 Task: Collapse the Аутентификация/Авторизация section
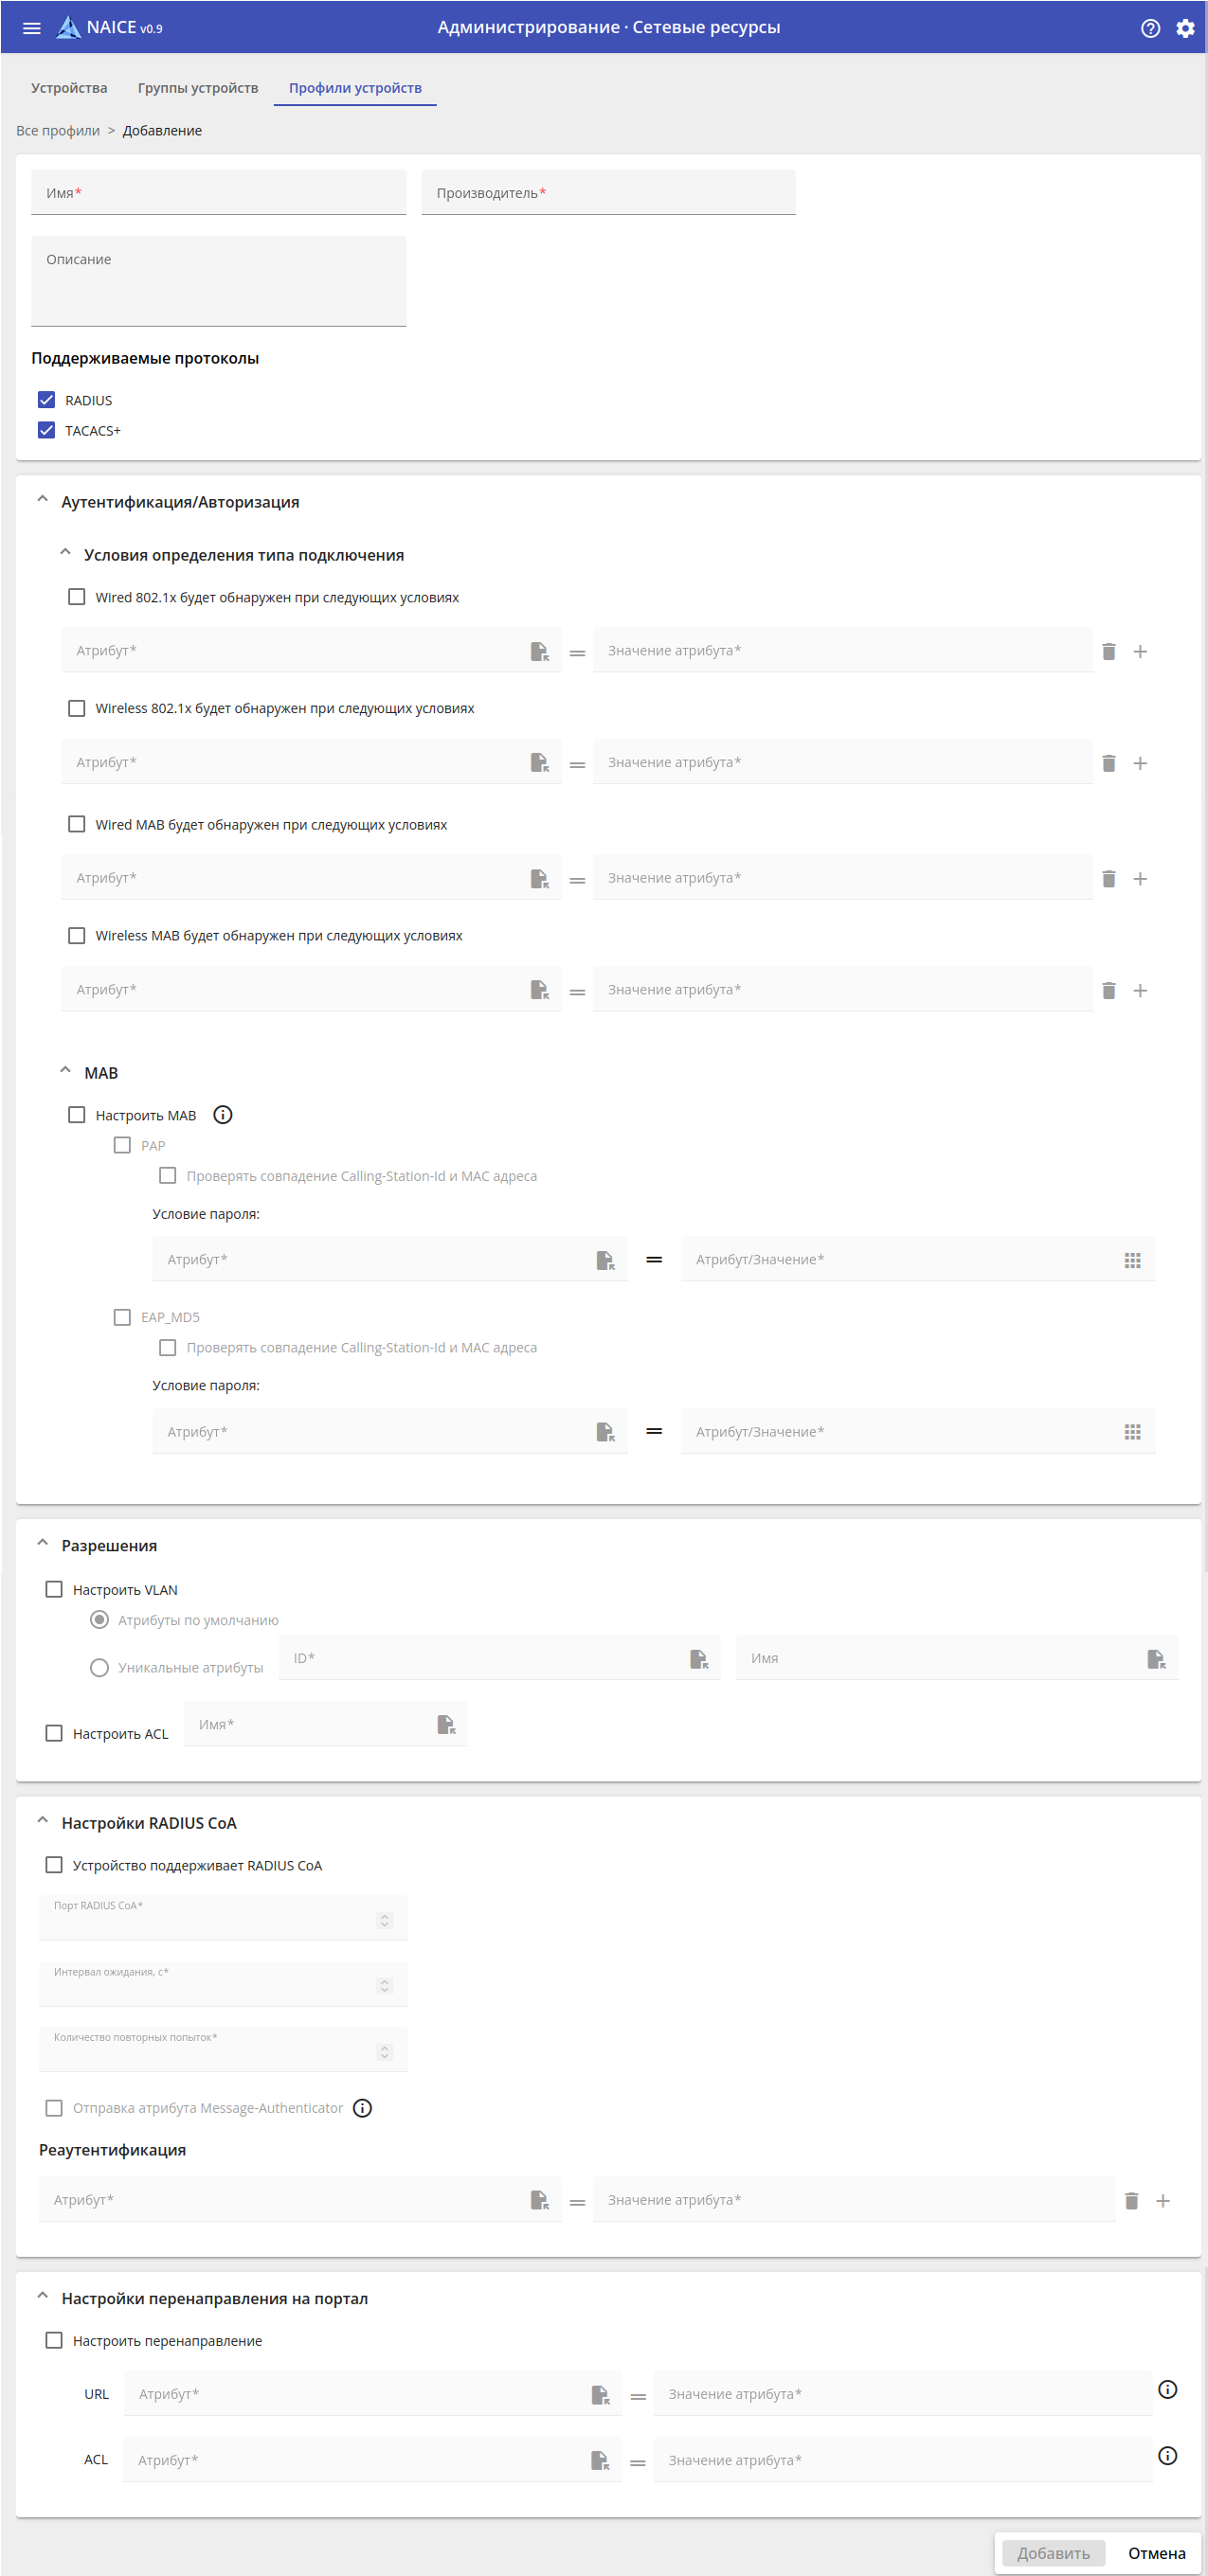pyautogui.click(x=42, y=500)
